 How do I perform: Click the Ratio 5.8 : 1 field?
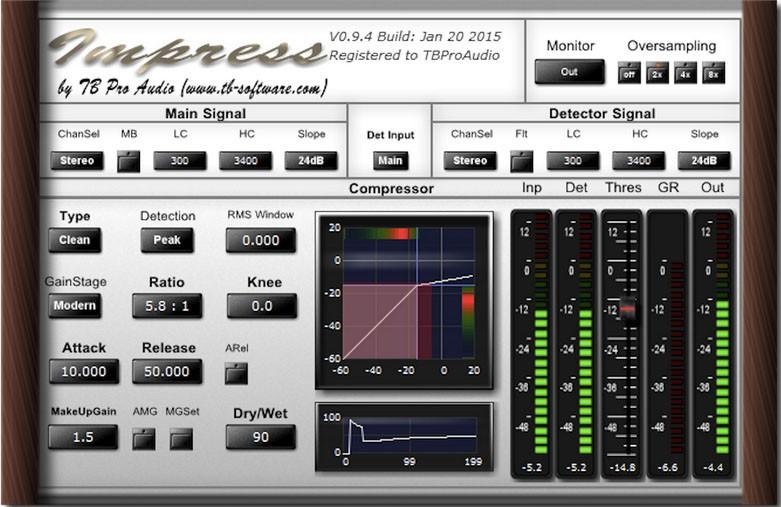pyautogui.click(x=167, y=306)
